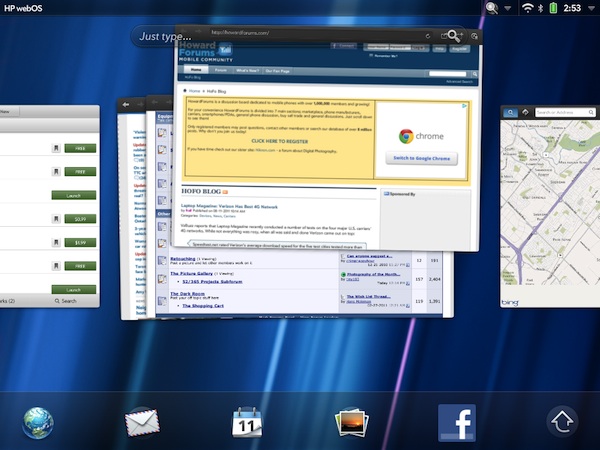Click the $1.99 price button in the App Catalog

tap(80, 242)
